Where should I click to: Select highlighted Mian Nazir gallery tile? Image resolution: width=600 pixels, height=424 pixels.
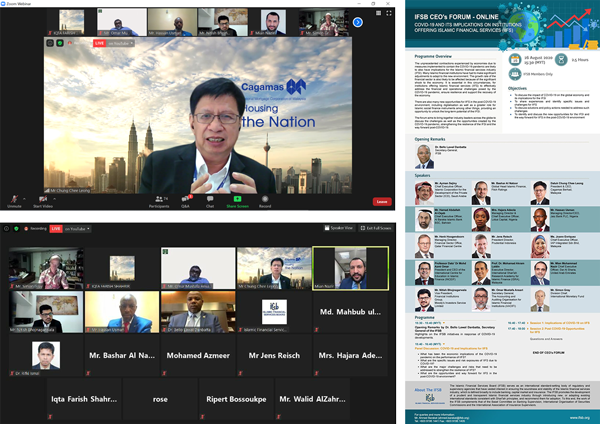(351, 268)
